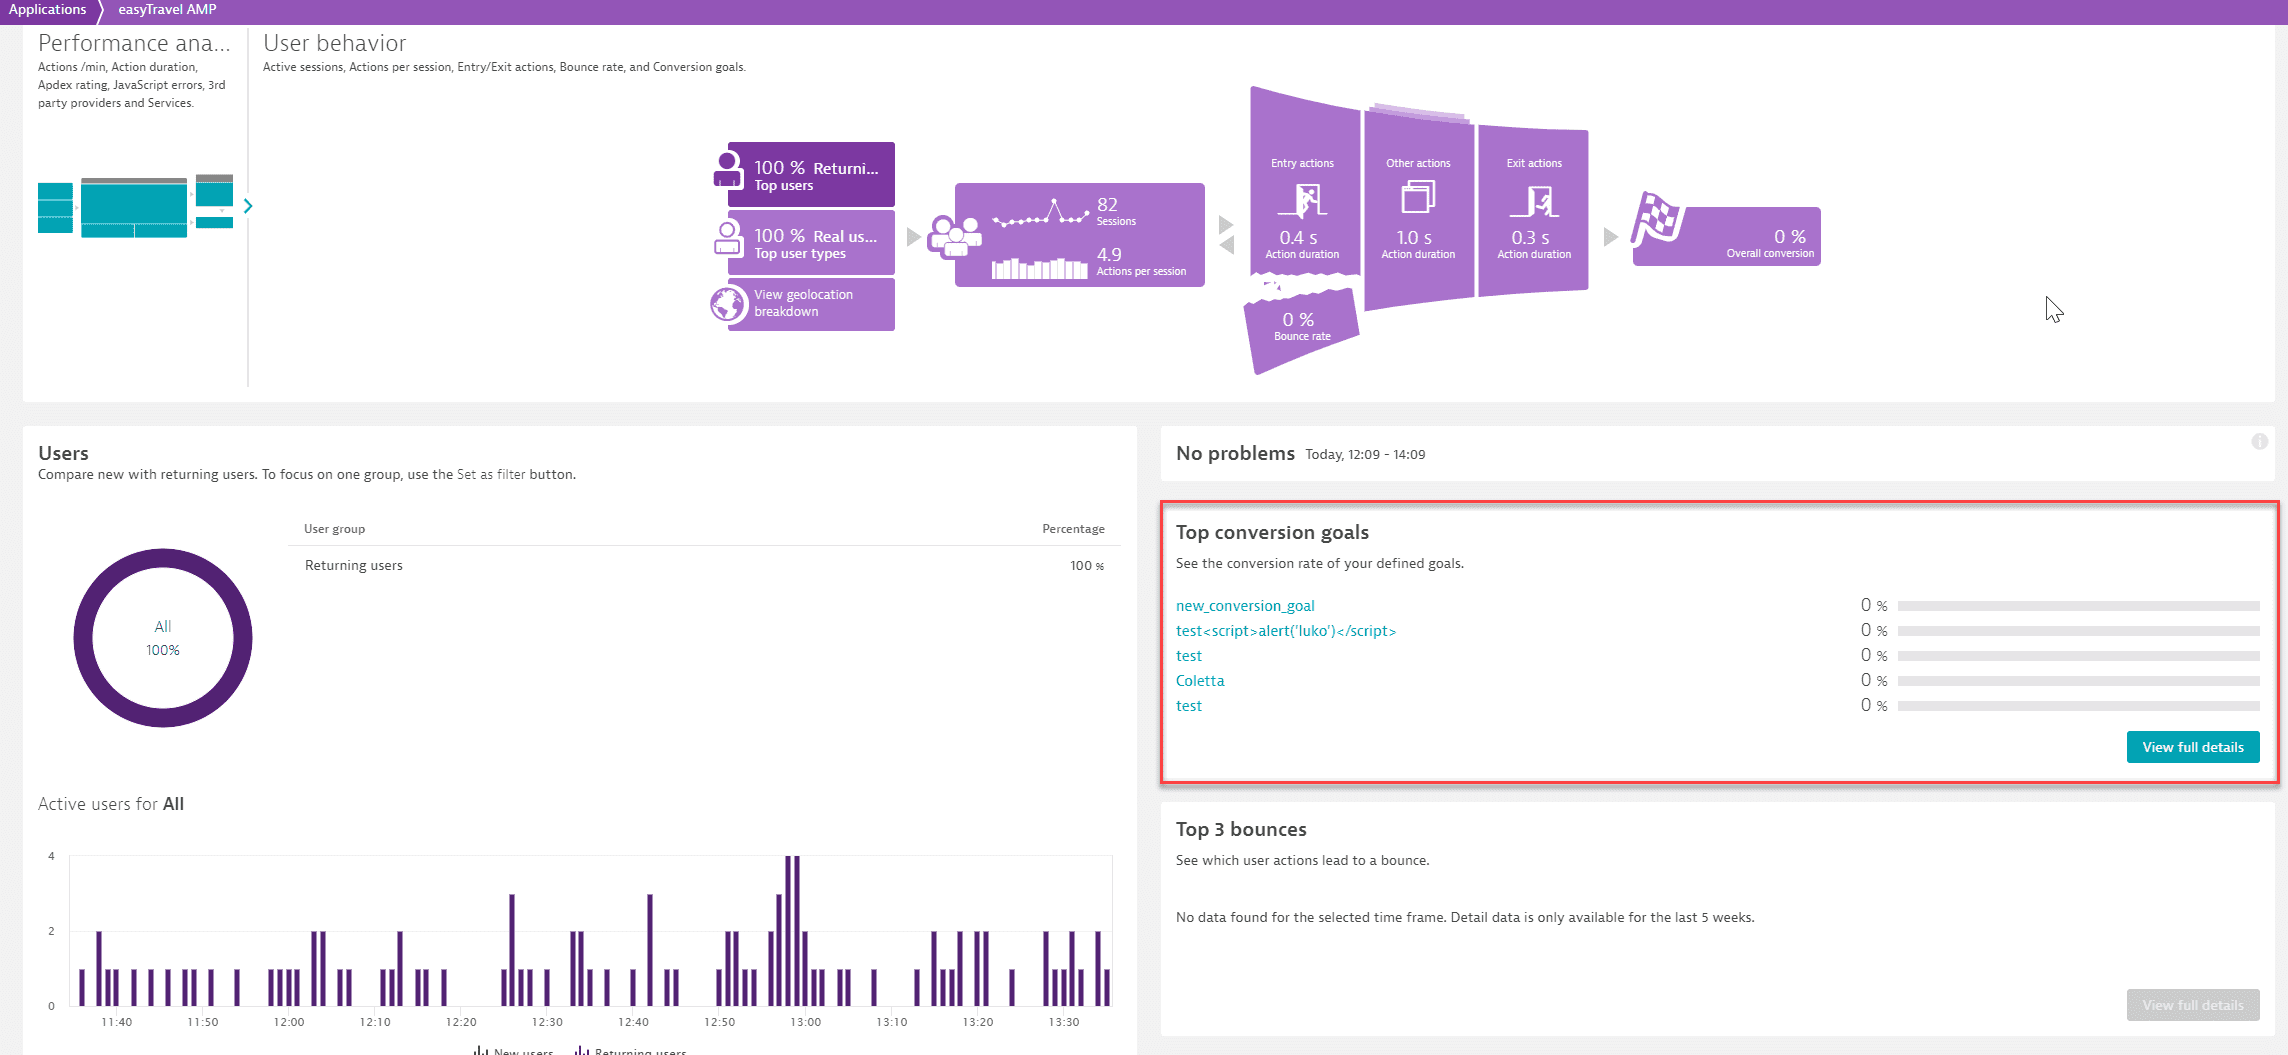Click the All 100% donut chart
The image size is (2288, 1055).
click(x=163, y=638)
